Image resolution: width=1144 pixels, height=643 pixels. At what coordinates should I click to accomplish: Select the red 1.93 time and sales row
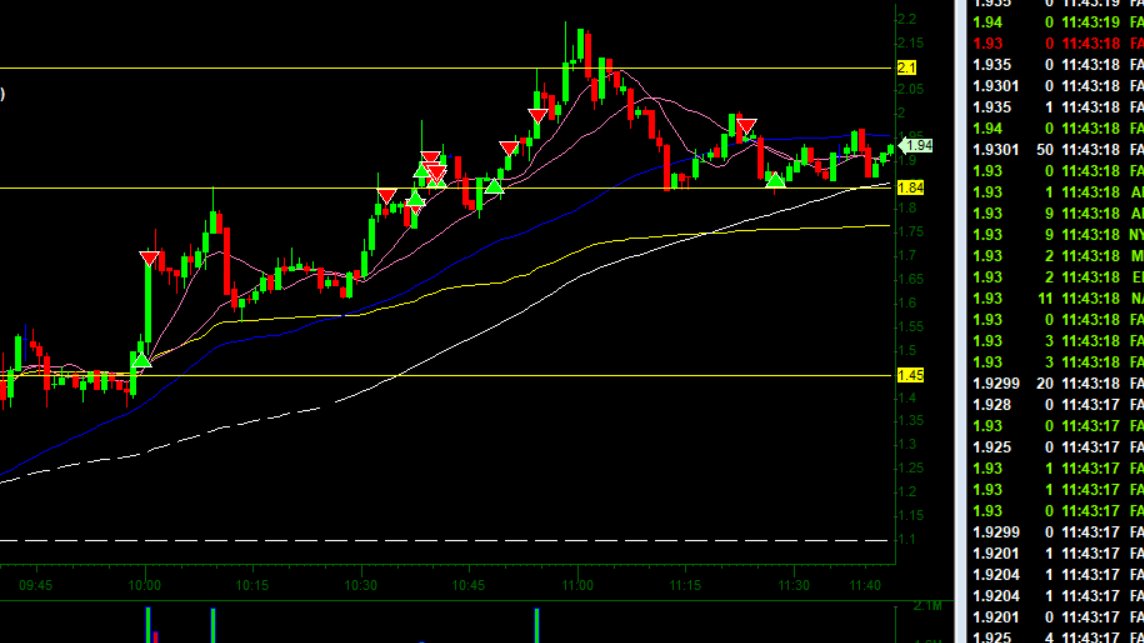click(x=1058, y=44)
